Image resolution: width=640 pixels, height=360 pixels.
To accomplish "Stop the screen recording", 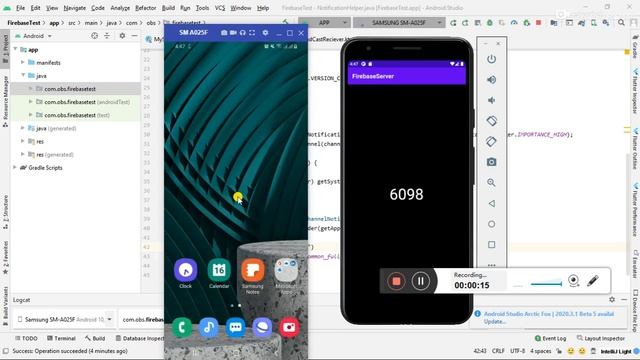I will 396,281.
